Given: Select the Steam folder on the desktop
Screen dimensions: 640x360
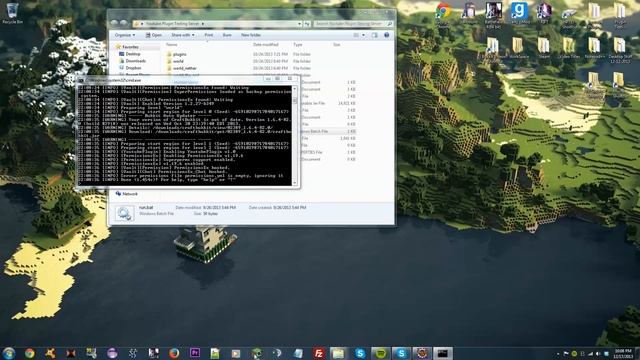Looking at the screenshot, I should click(543, 48).
